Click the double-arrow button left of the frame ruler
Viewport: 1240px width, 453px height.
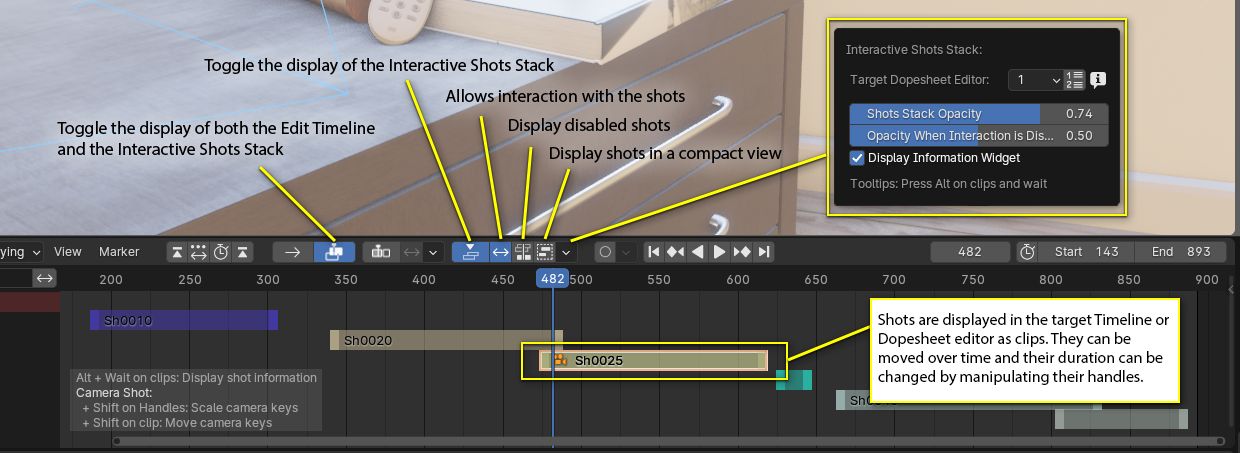45,278
